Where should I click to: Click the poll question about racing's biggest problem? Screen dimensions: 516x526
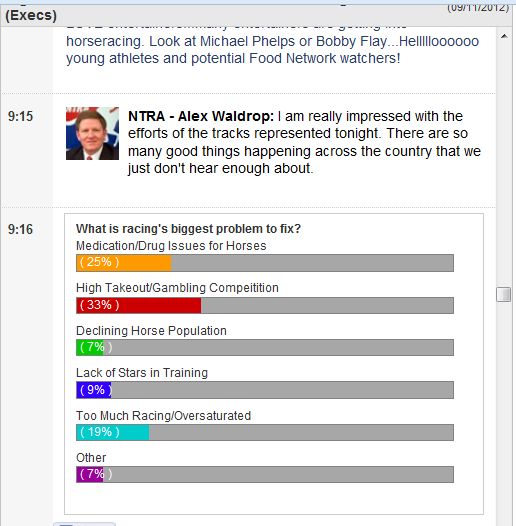tap(188, 229)
